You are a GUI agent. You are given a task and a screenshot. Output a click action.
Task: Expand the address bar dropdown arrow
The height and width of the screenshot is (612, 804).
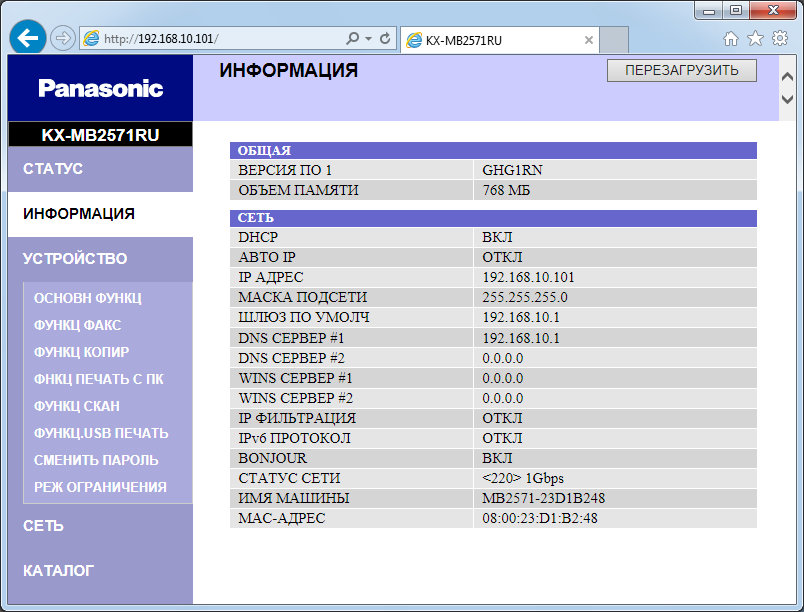tap(368, 38)
